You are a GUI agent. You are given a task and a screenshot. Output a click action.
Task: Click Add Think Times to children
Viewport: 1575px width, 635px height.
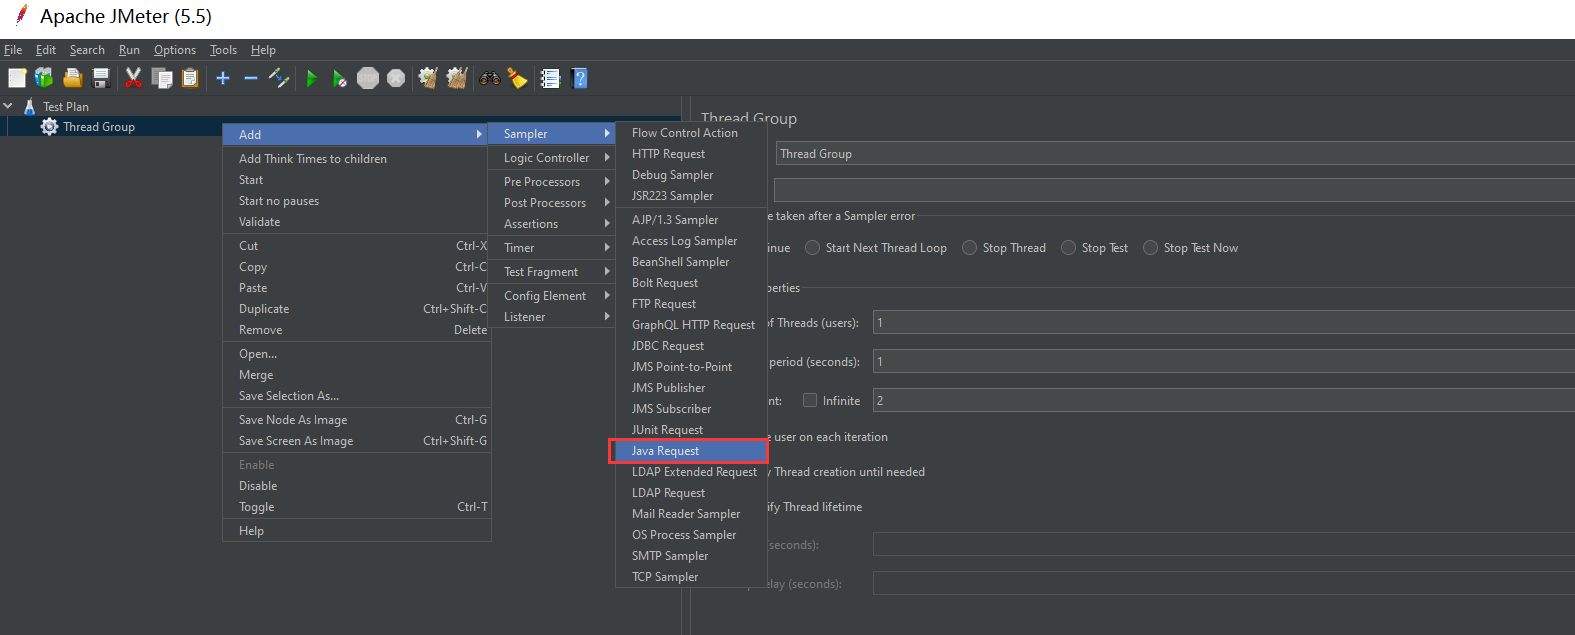coord(356,159)
